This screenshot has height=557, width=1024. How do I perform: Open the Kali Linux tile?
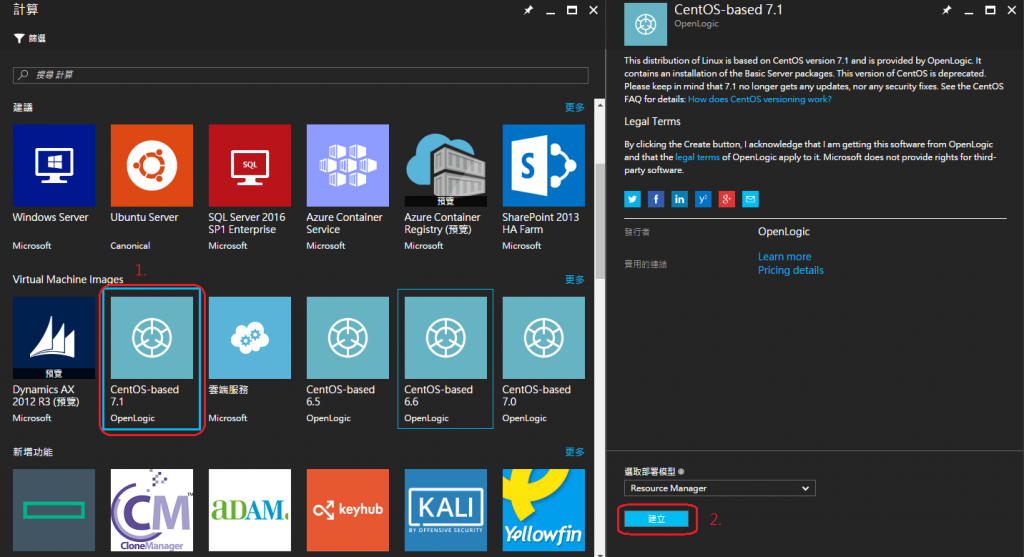point(445,510)
